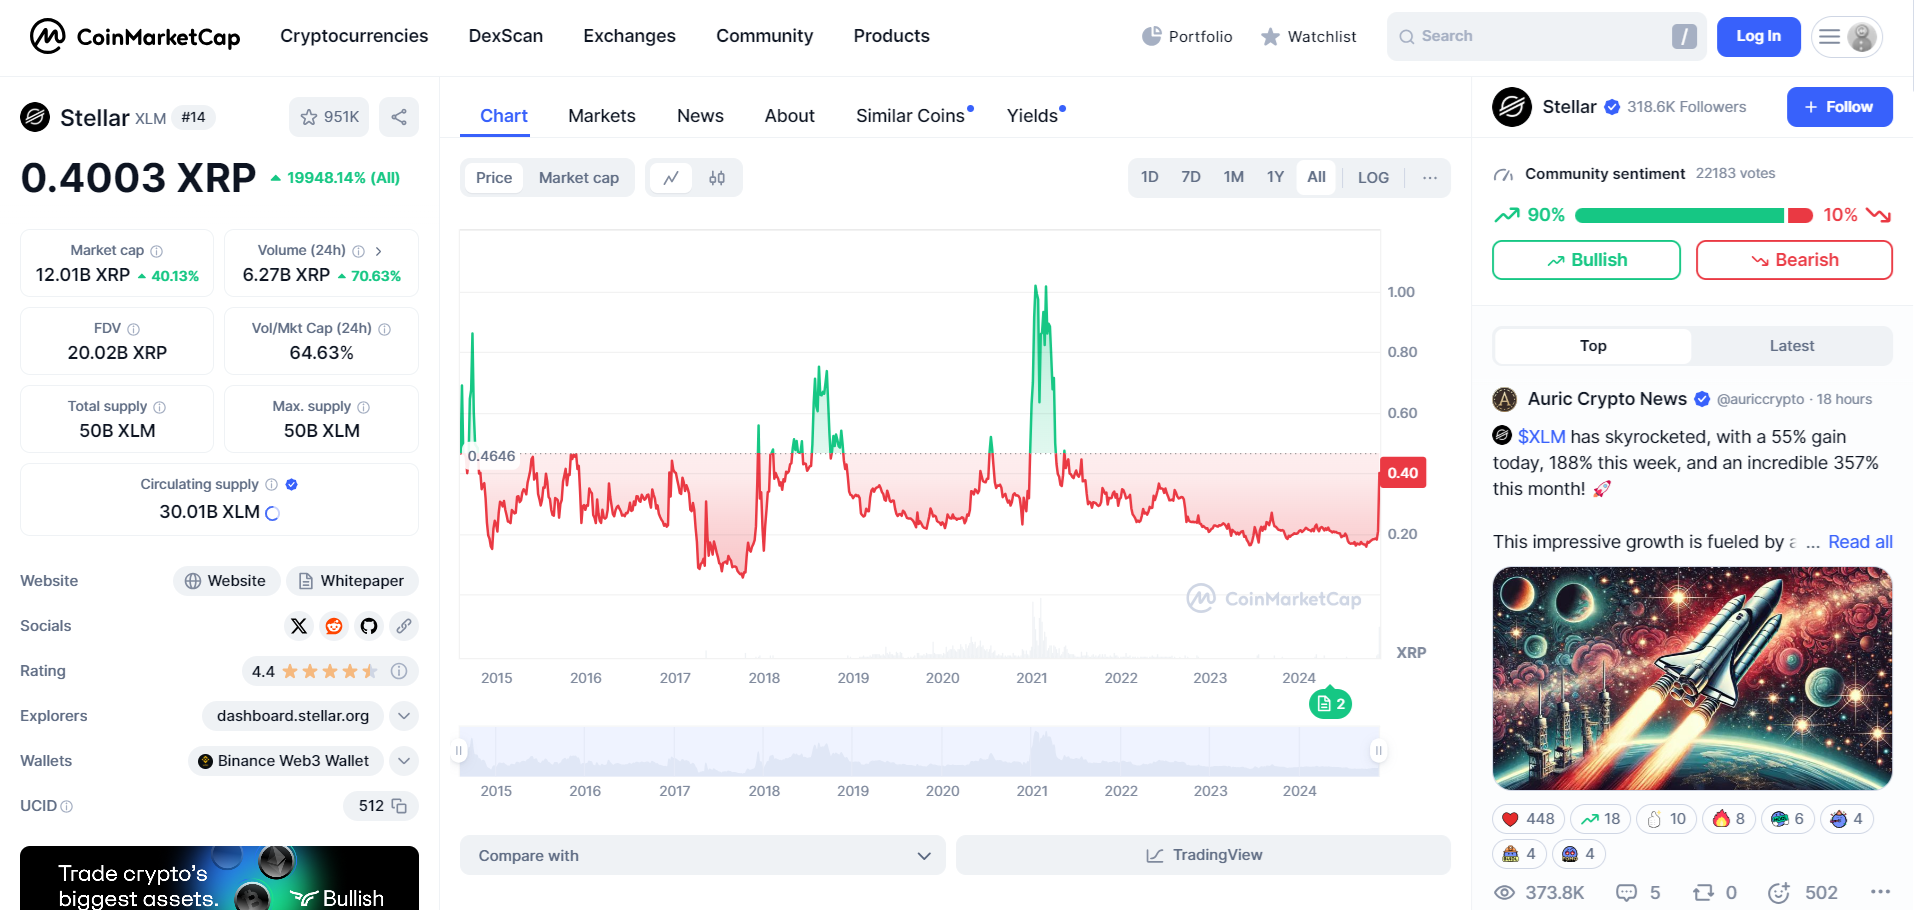Open Volume (24h) details arrow

pos(379,251)
